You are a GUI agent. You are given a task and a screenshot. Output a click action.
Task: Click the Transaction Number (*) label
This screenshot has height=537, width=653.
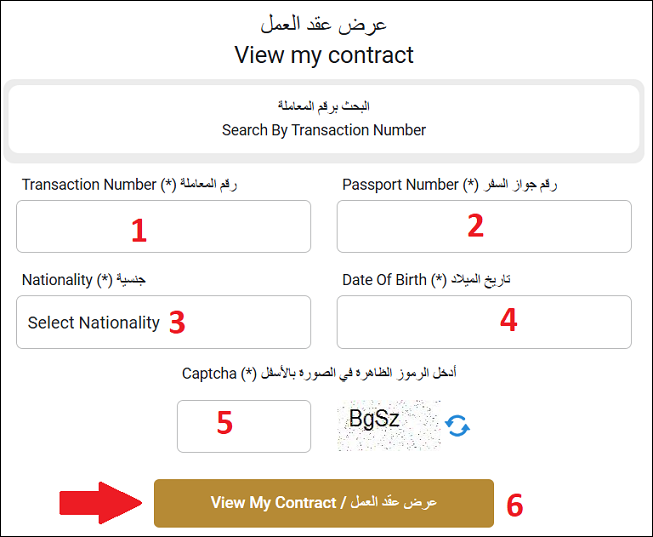coord(130,184)
